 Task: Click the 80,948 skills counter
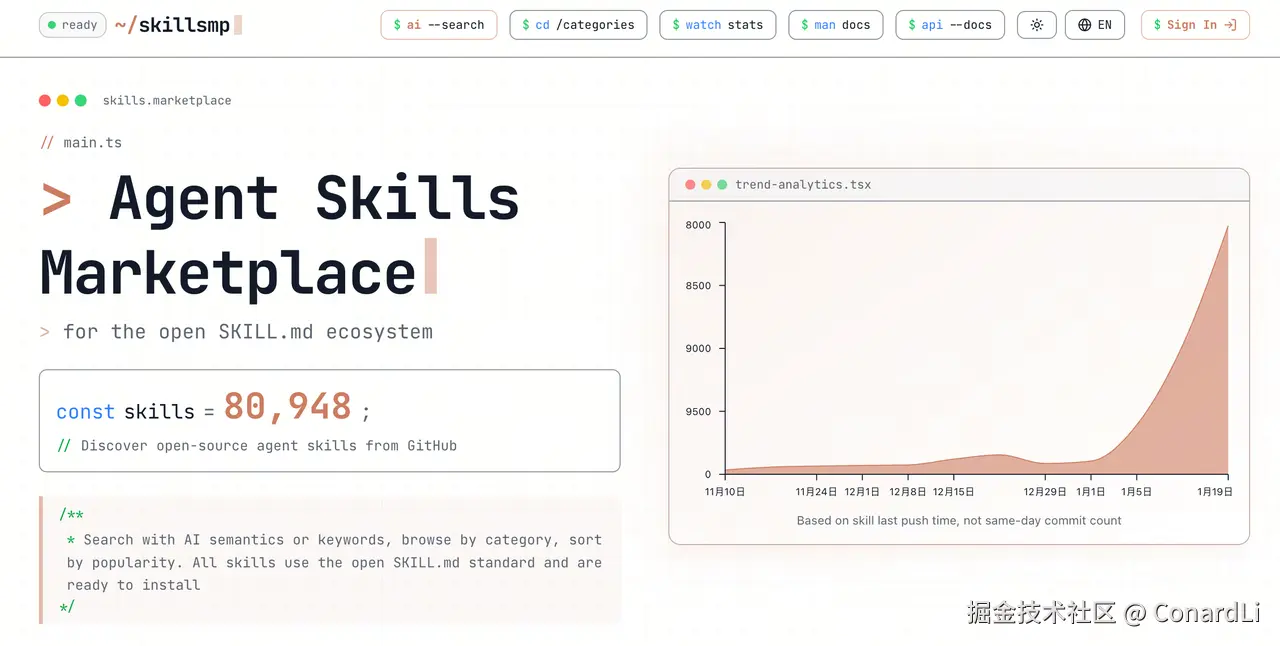(288, 405)
